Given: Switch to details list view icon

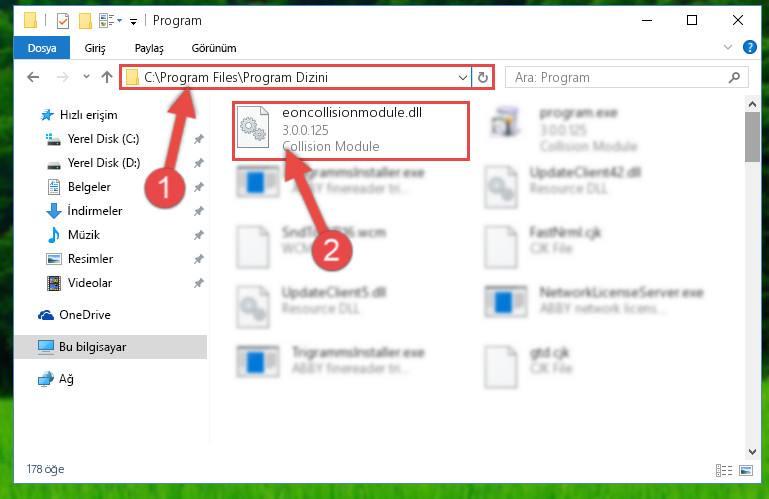Looking at the screenshot, I should point(724,471).
